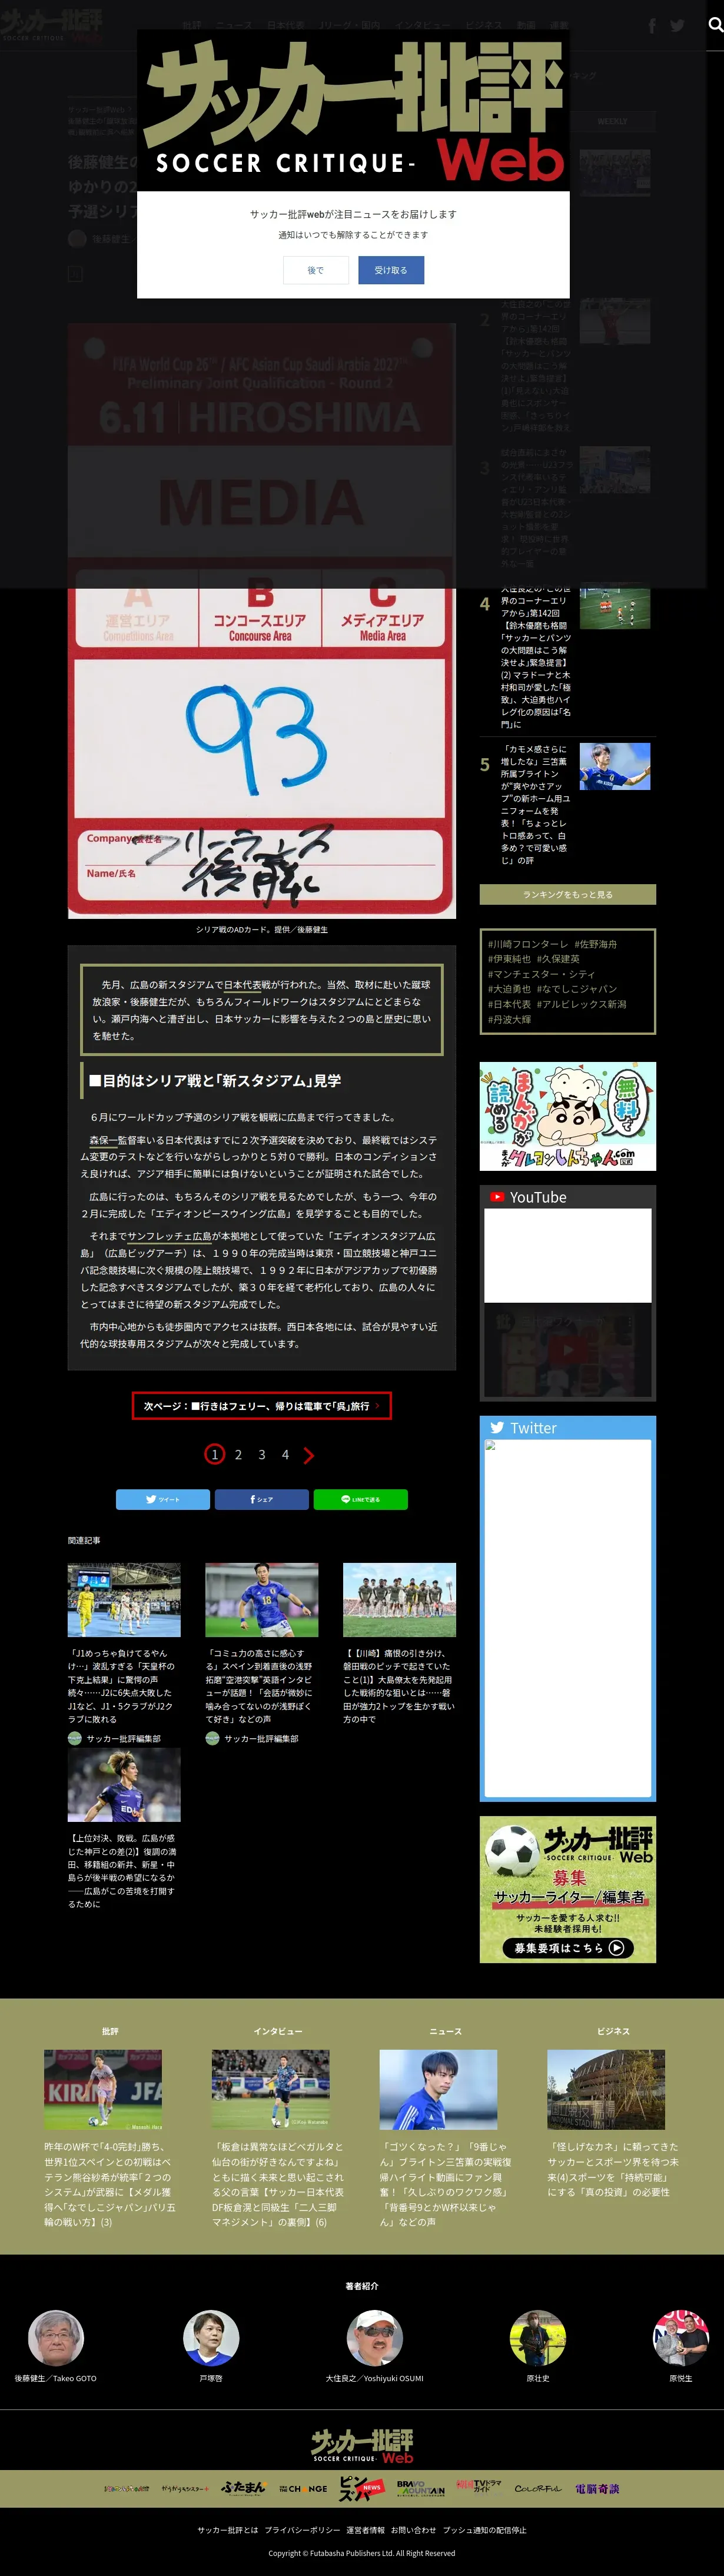Open the ニュース category heading in footer
This screenshot has width=724, height=2576.
coord(446,2031)
